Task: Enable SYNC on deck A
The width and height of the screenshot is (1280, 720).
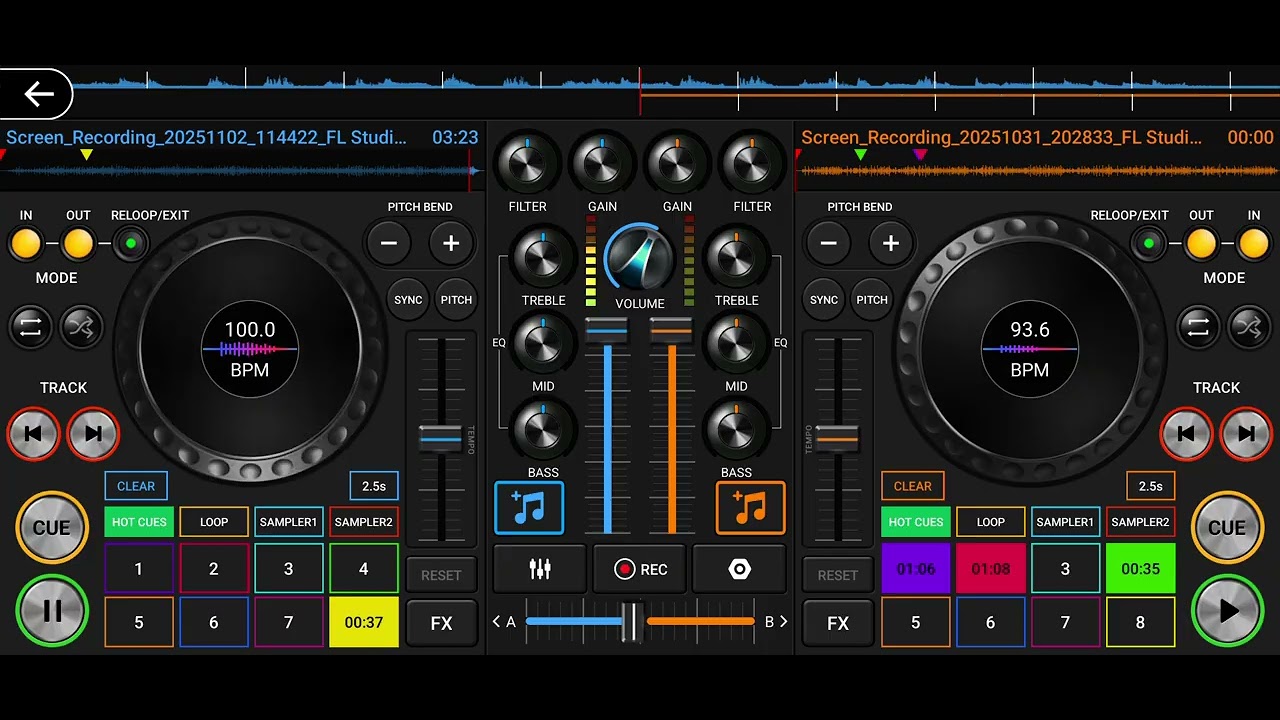Action: (408, 300)
